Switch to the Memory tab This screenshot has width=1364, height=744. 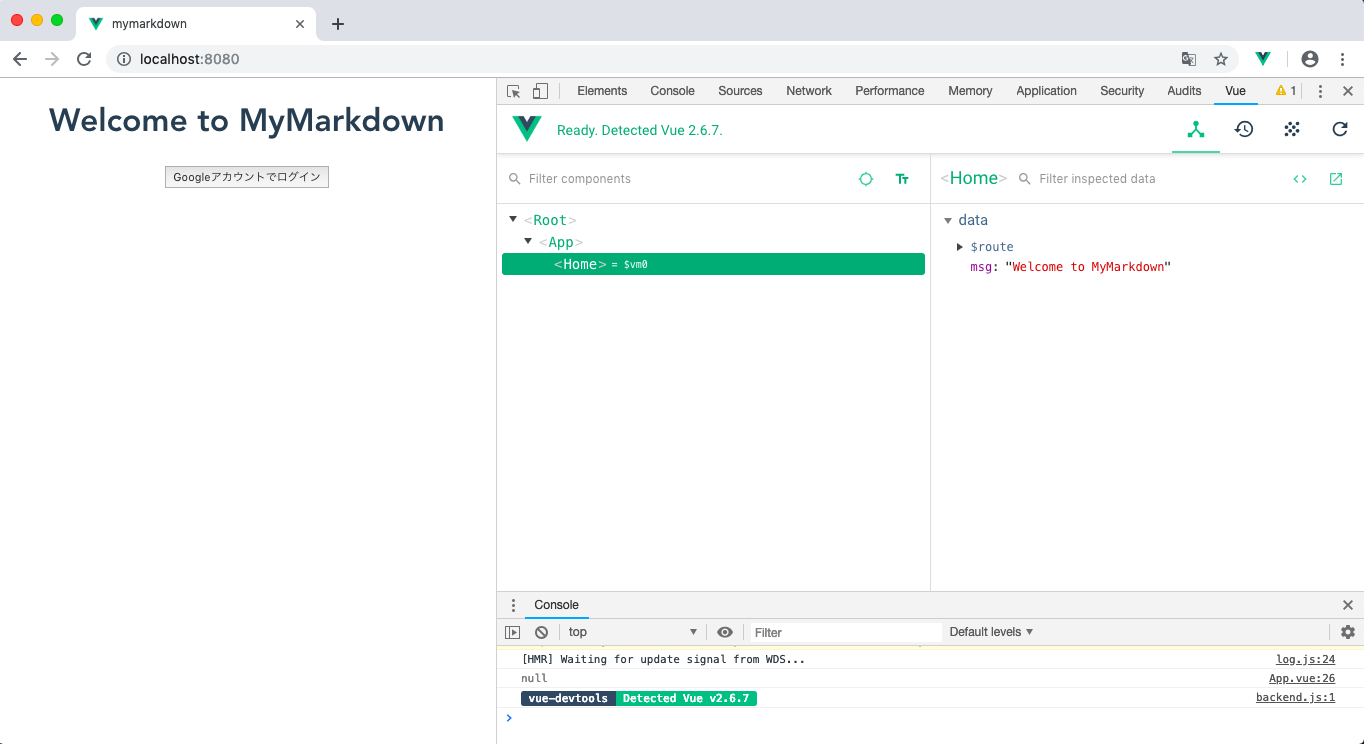click(970, 91)
